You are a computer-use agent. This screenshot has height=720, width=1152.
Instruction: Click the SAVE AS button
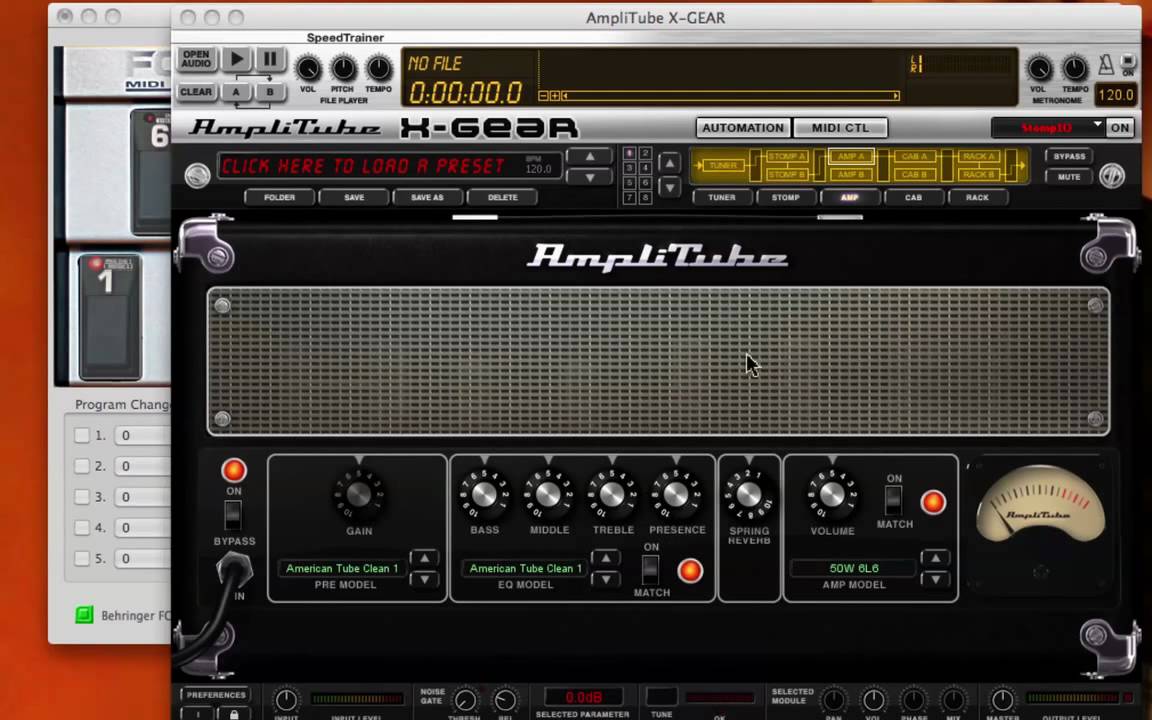coord(427,197)
